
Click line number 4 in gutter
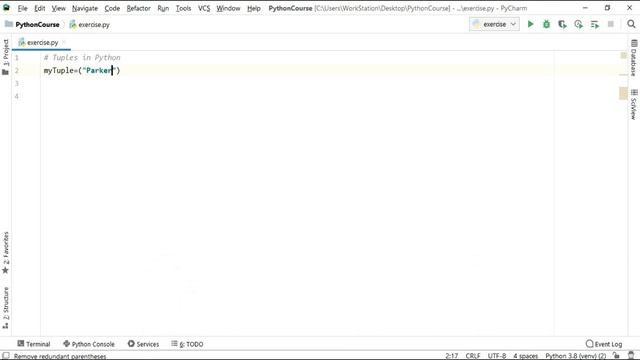[x=17, y=96]
